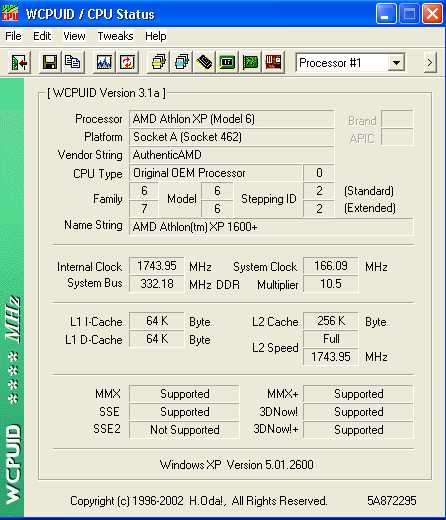Screen dimensions: 446x520
Task: Open the View menu
Action: 74,36
